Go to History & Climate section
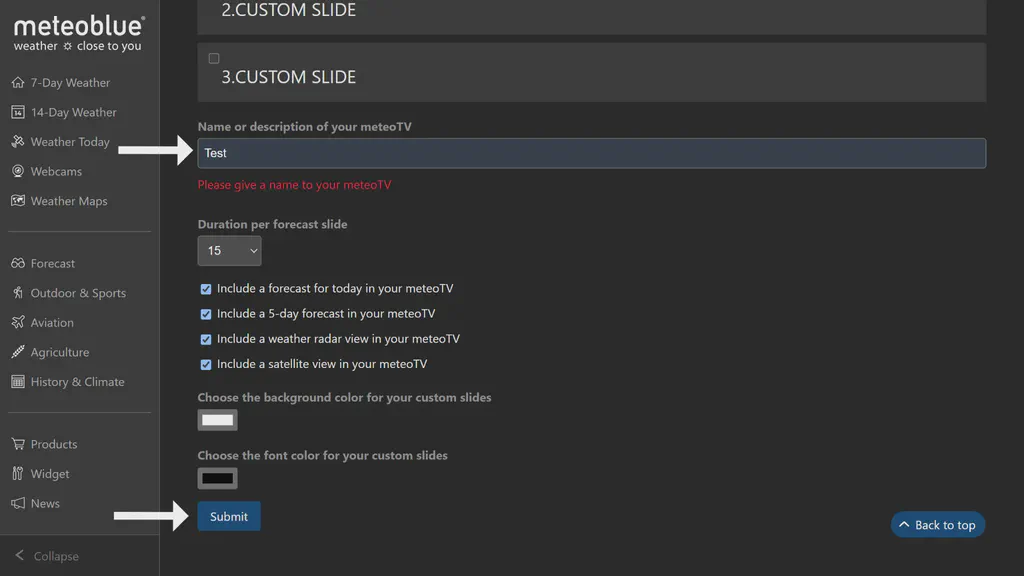 click(x=77, y=382)
